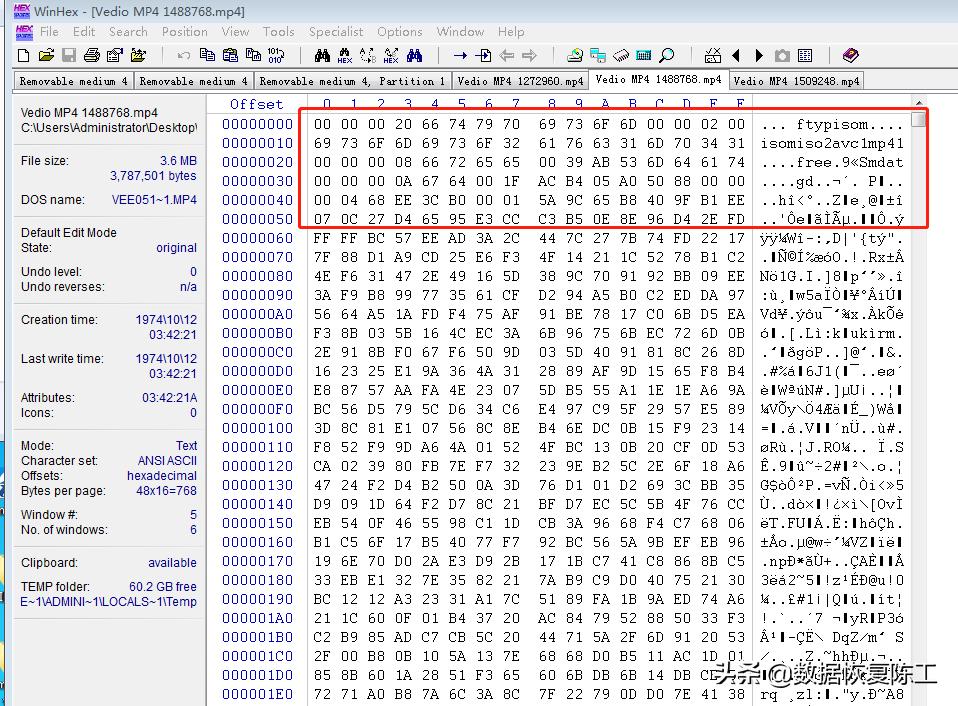Click the gray Back arrow icon
958x706 pixels.
[506, 56]
